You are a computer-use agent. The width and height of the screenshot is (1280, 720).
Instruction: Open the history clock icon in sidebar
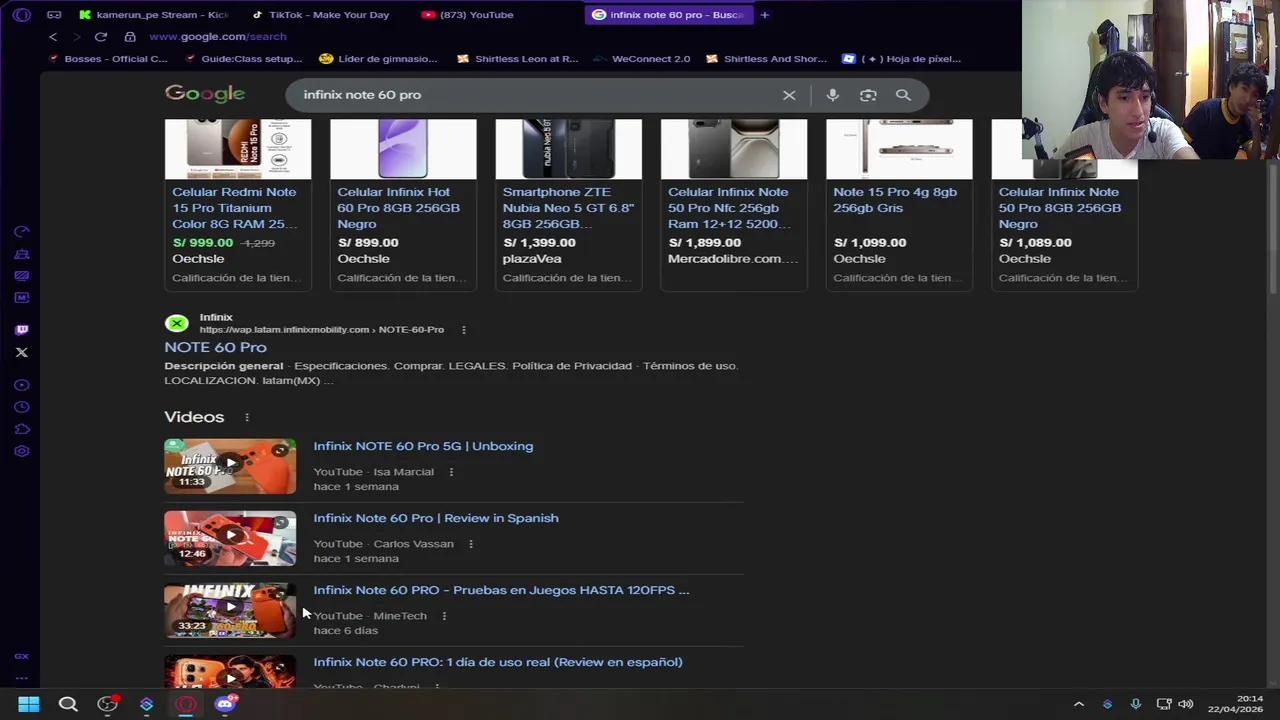(22, 407)
